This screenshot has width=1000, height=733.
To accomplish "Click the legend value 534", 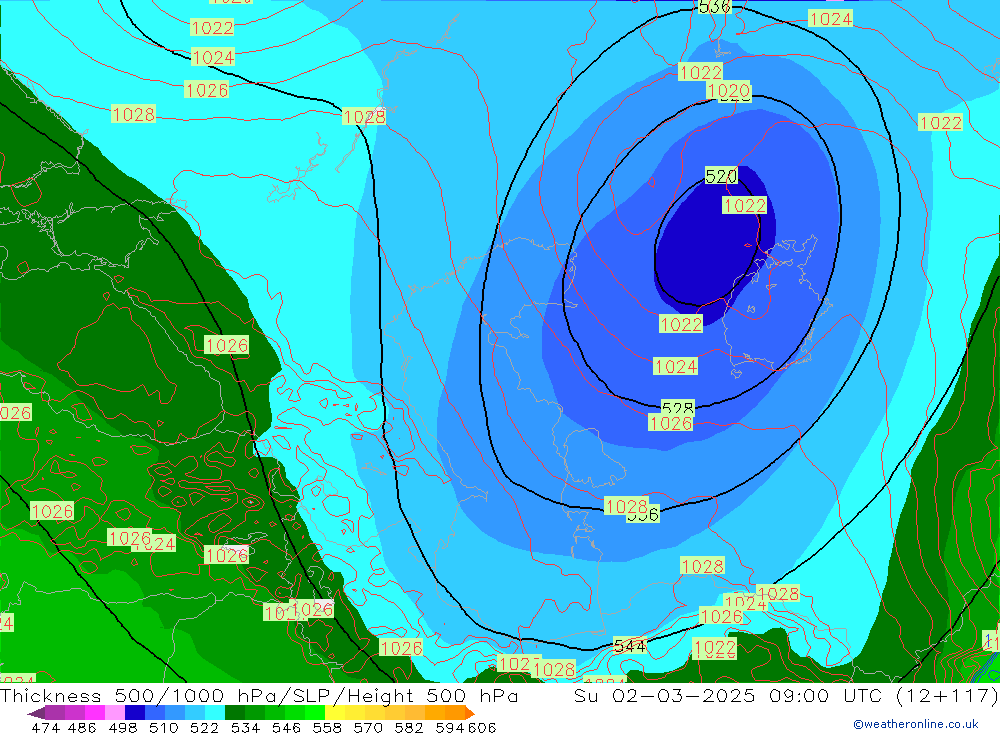I will coord(245,727).
